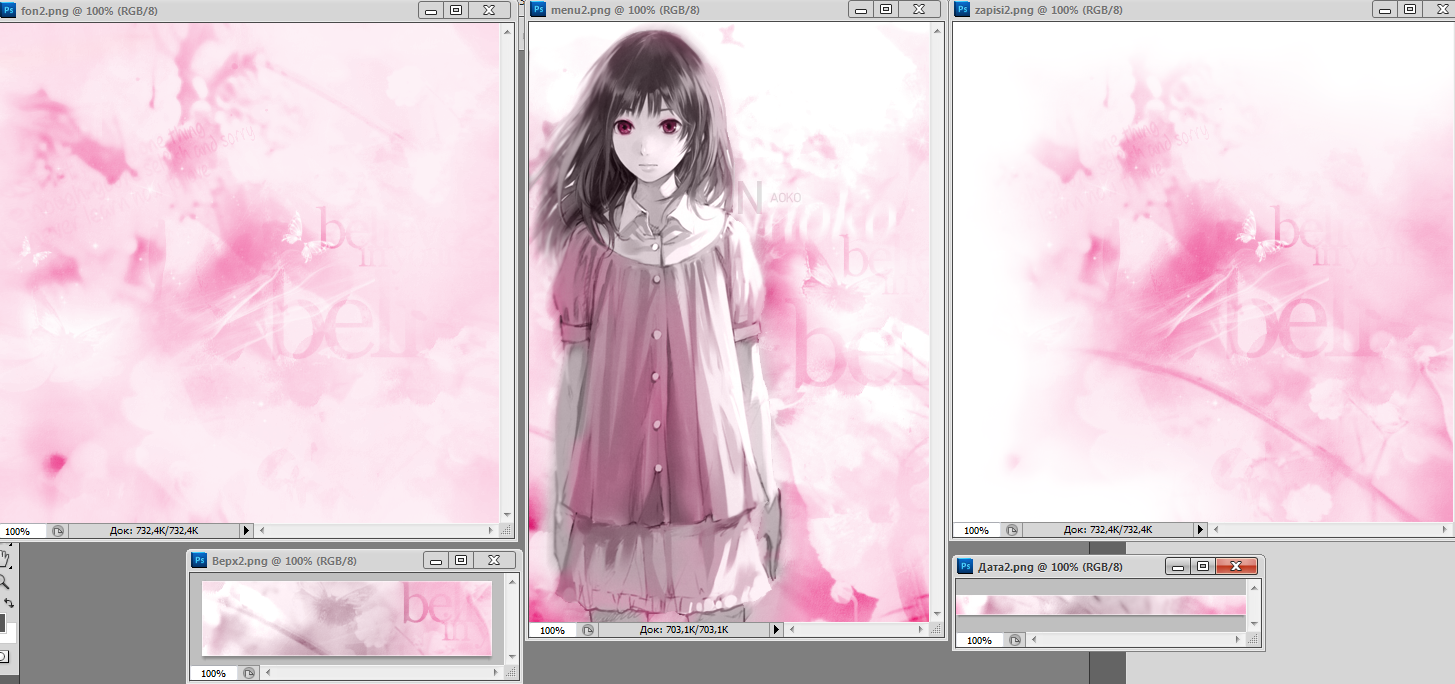Click the status preview icon in Верх2.png
The width and height of the screenshot is (1455, 684).
[249, 673]
